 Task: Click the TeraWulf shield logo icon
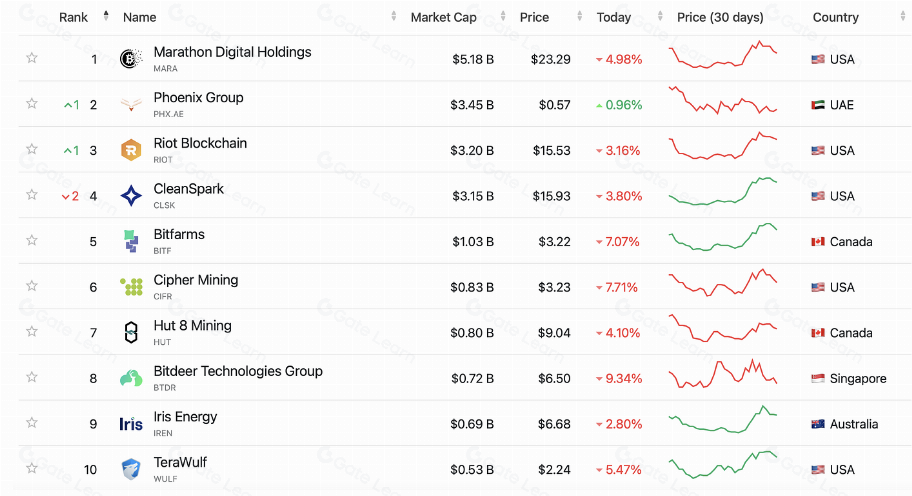[x=131, y=469]
